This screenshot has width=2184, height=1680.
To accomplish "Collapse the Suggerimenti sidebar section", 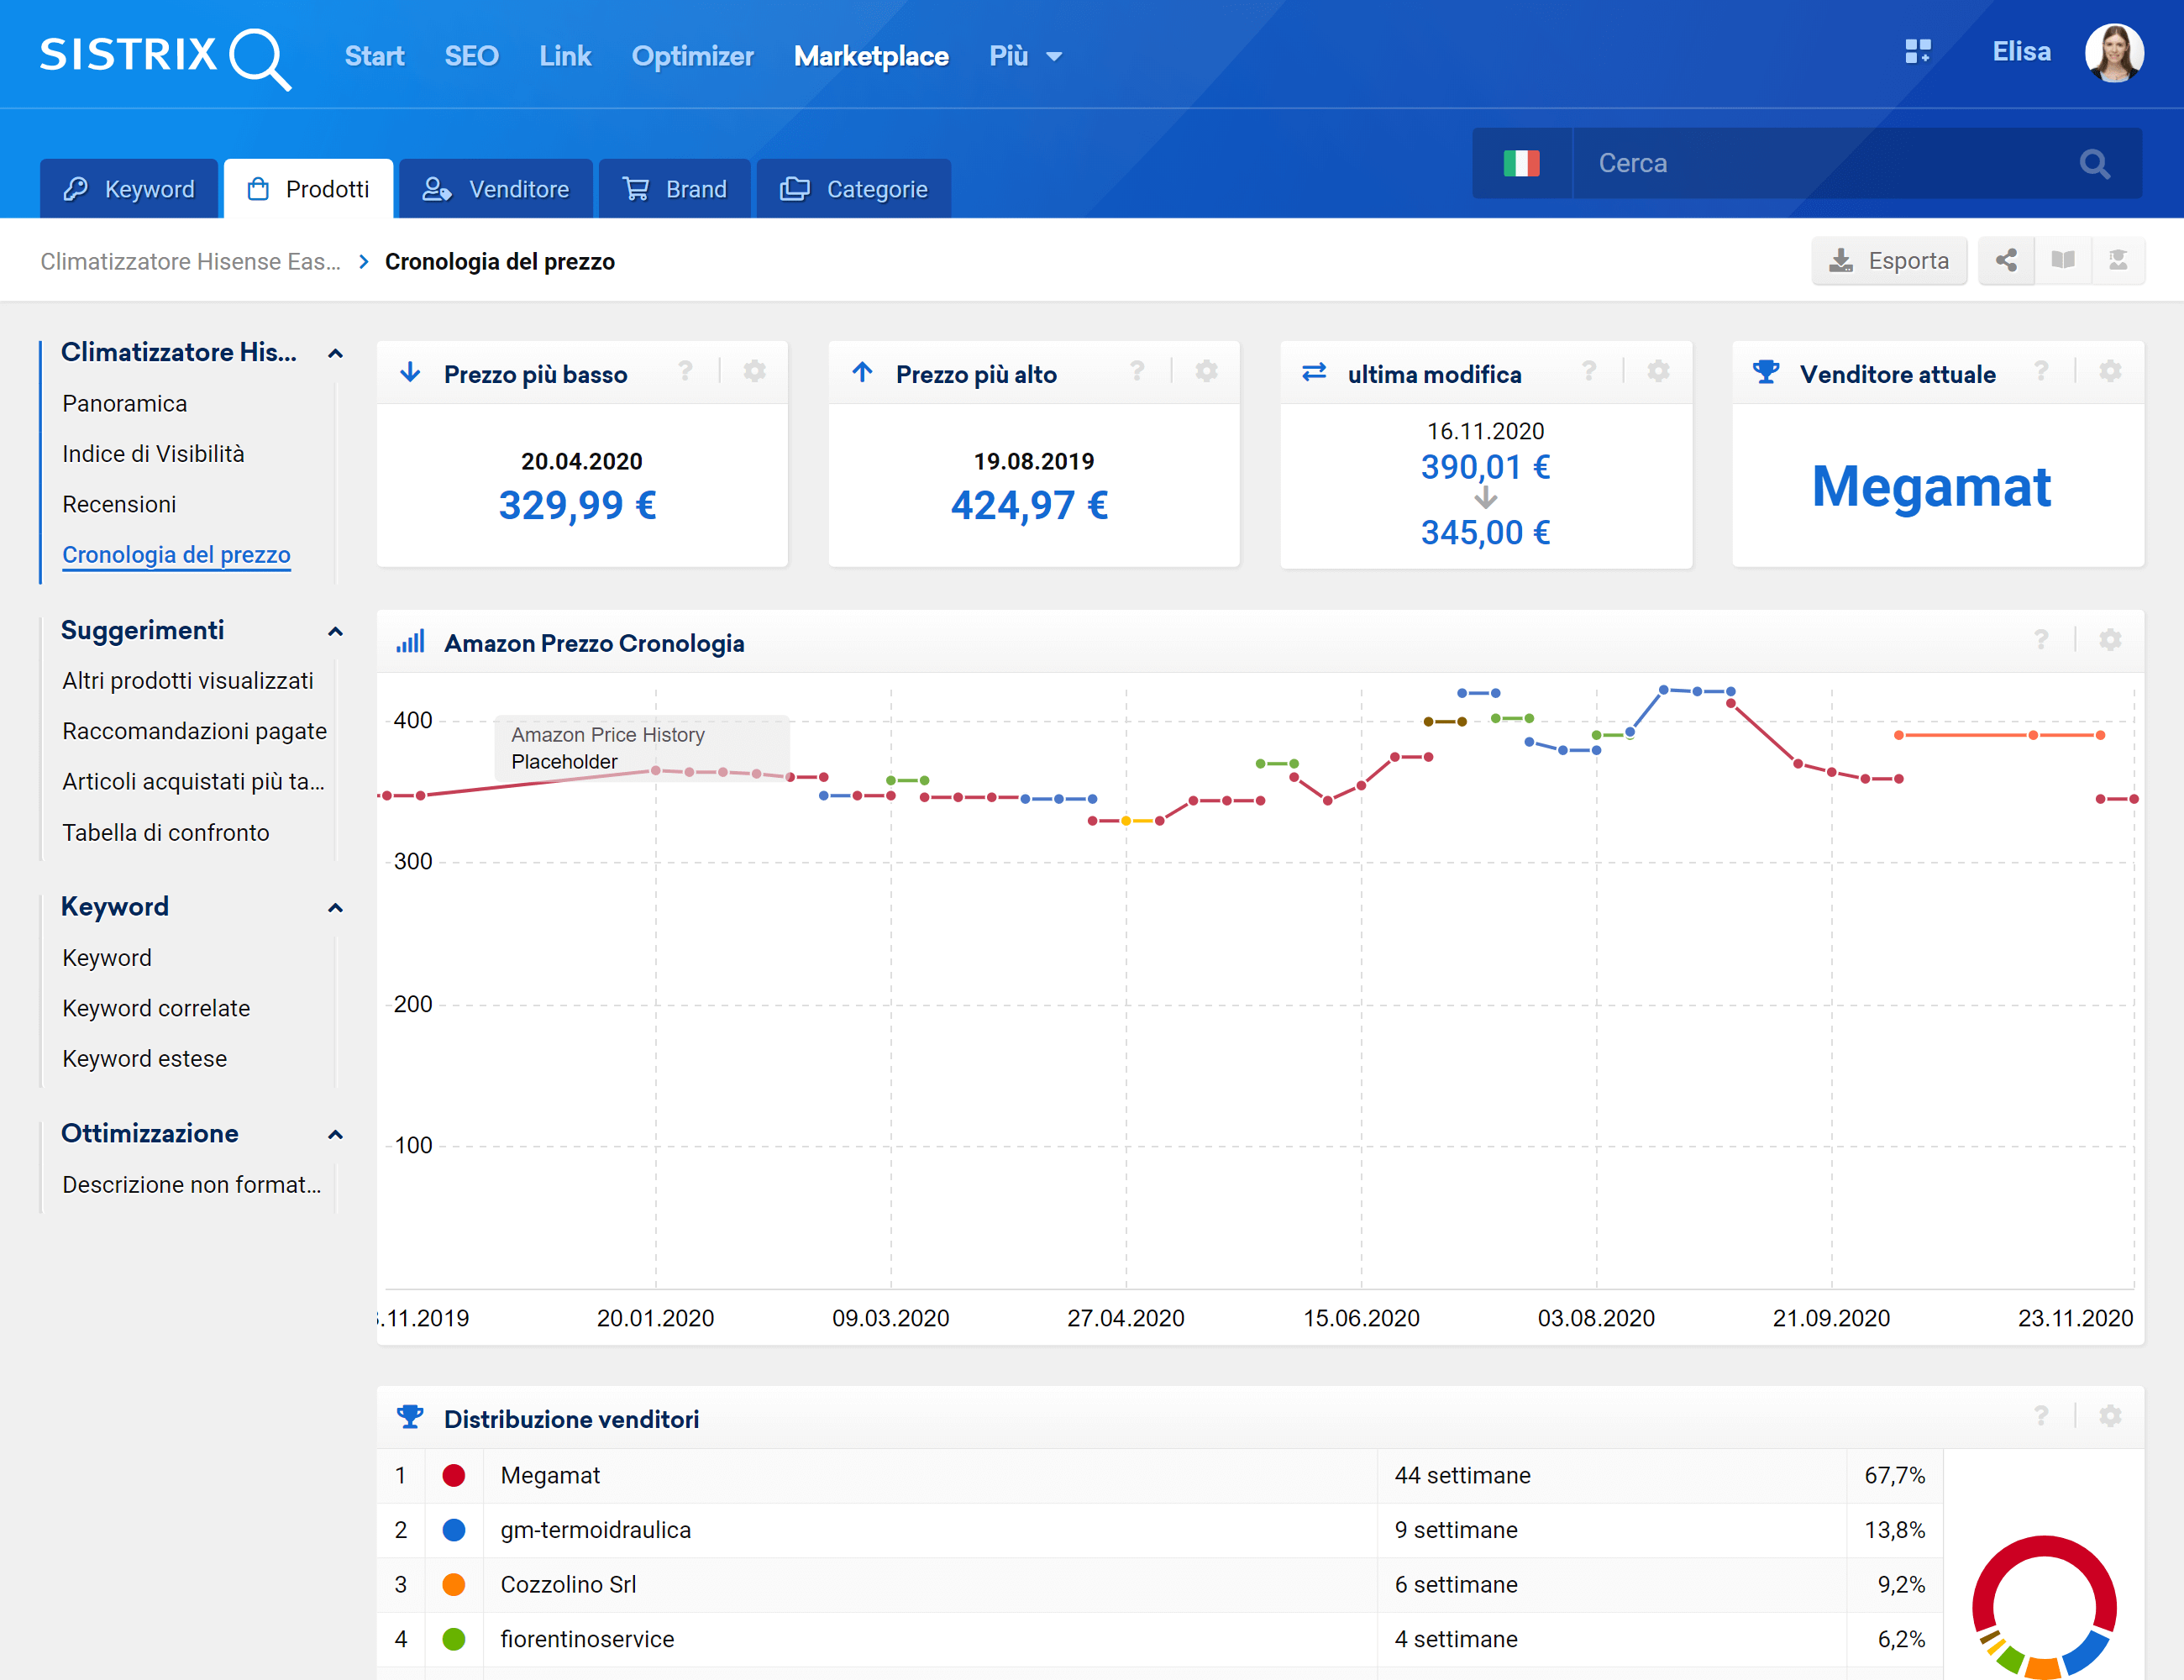I will coord(335,631).
